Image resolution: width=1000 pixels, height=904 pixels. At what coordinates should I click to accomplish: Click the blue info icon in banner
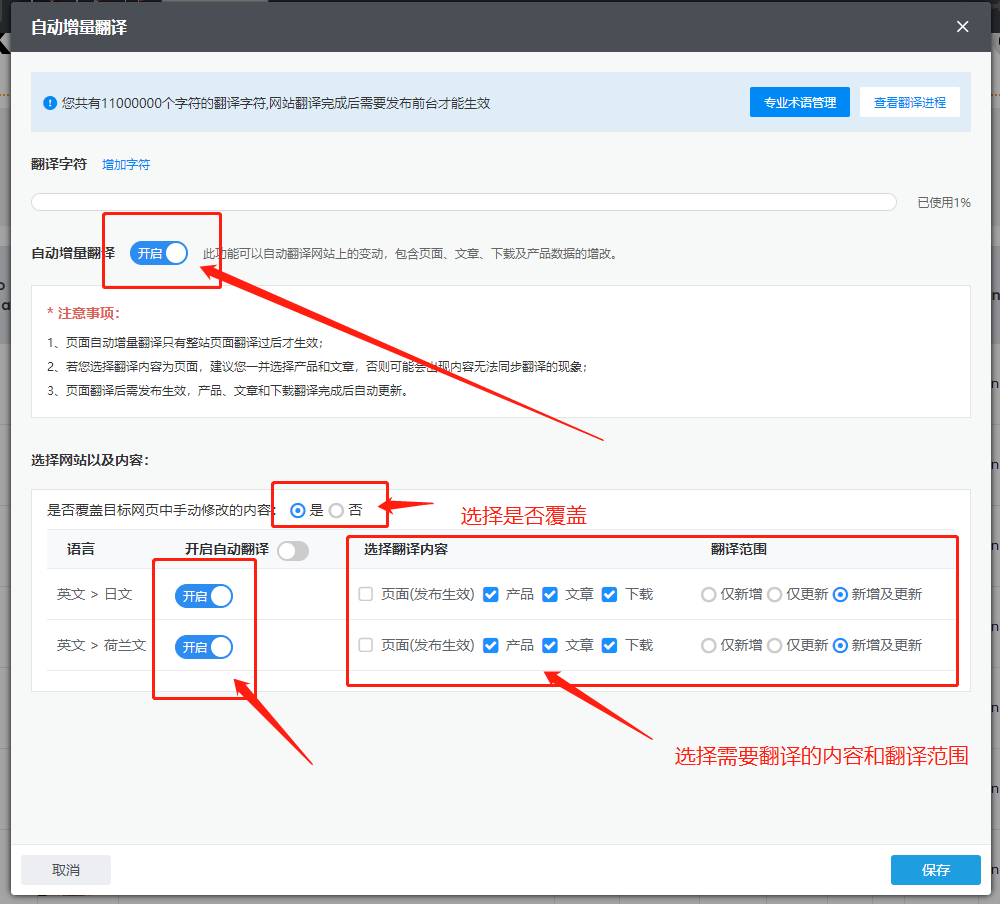50,103
